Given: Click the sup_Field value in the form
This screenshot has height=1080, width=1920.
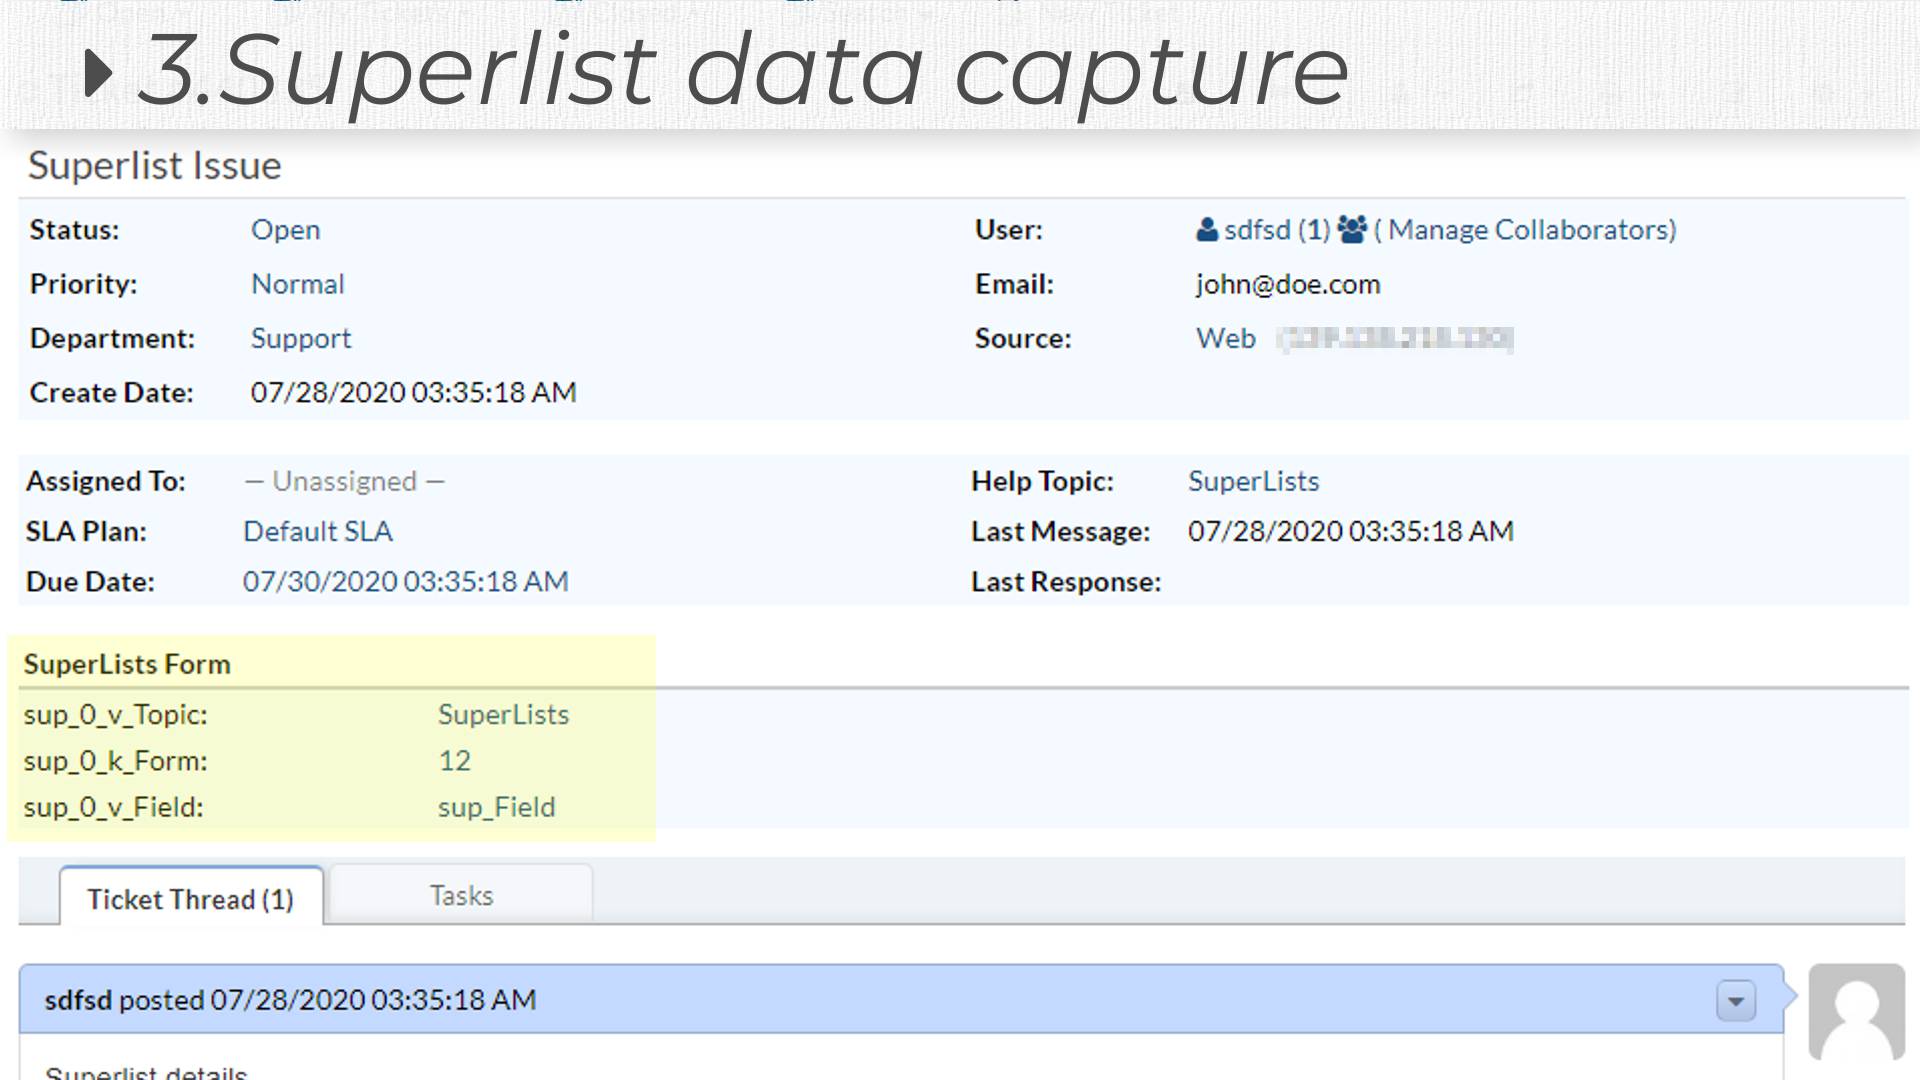Looking at the screenshot, I should [x=496, y=807].
